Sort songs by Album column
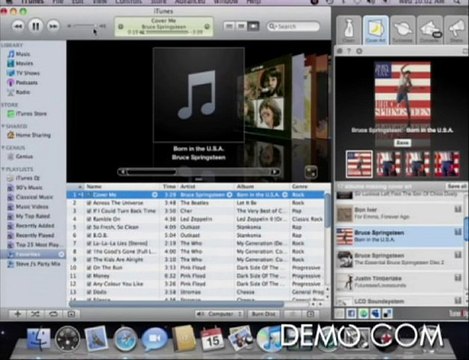This screenshot has width=469, height=360. tap(262, 187)
